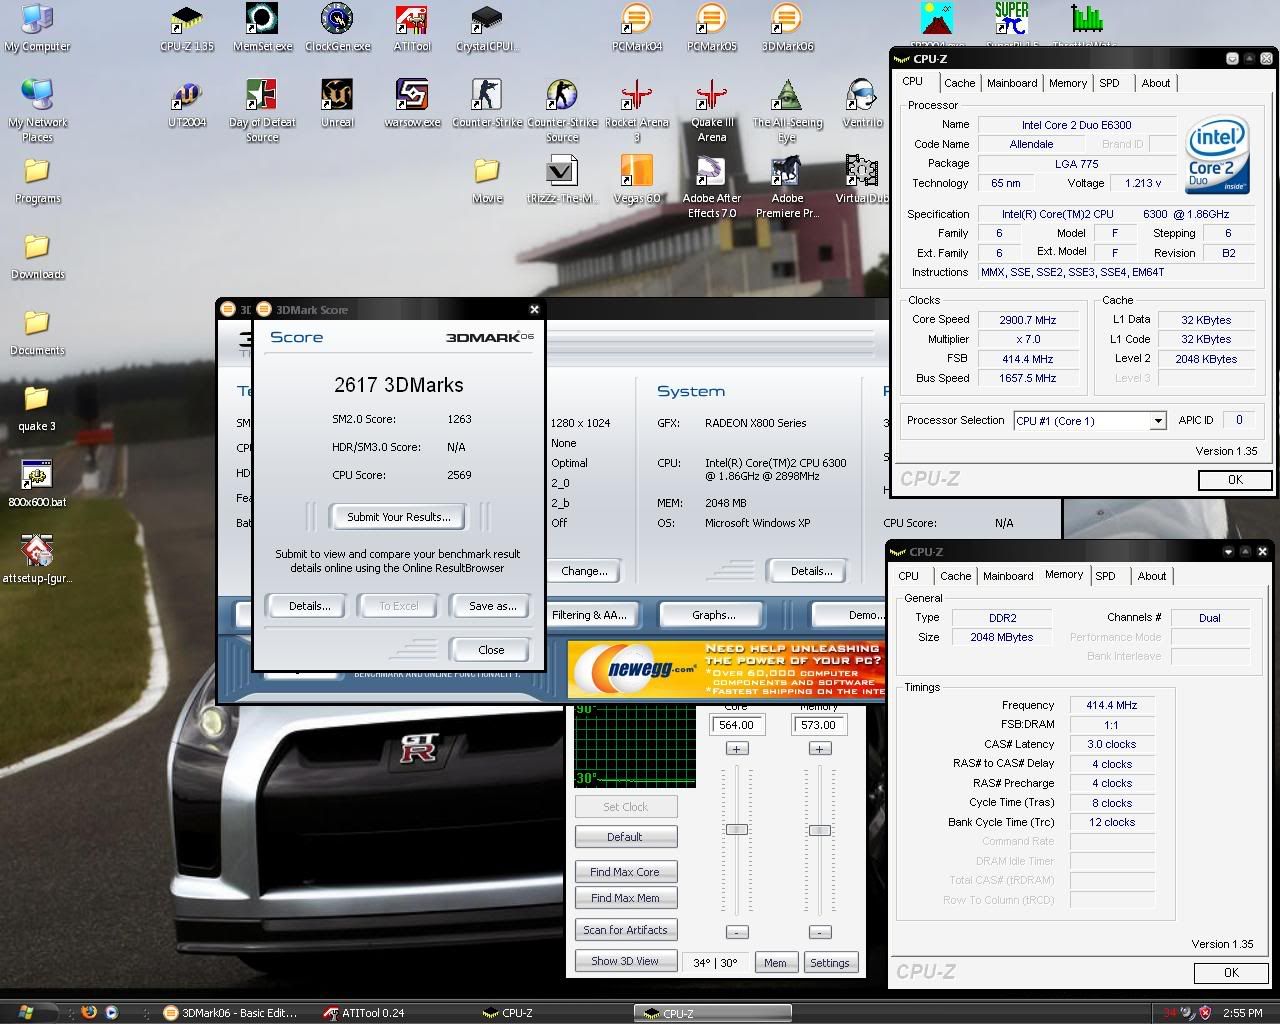The image size is (1280, 1024).
Task: Open the Programs desktop folder
Action: click(37, 180)
